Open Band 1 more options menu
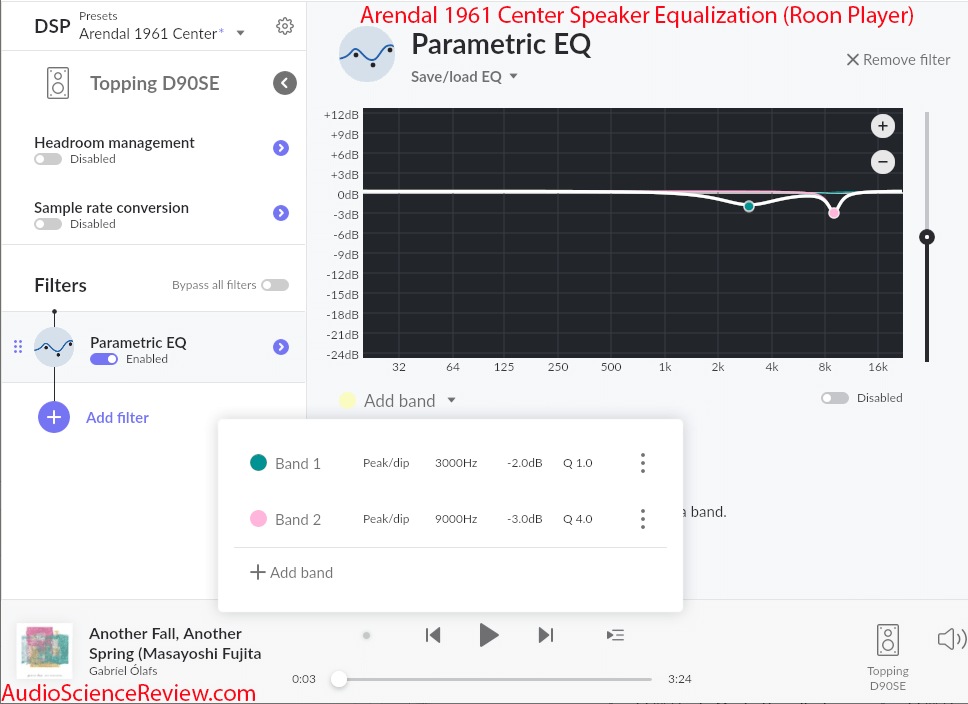Image resolution: width=968 pixels, height=704 pixels. [x=643, y=463]
